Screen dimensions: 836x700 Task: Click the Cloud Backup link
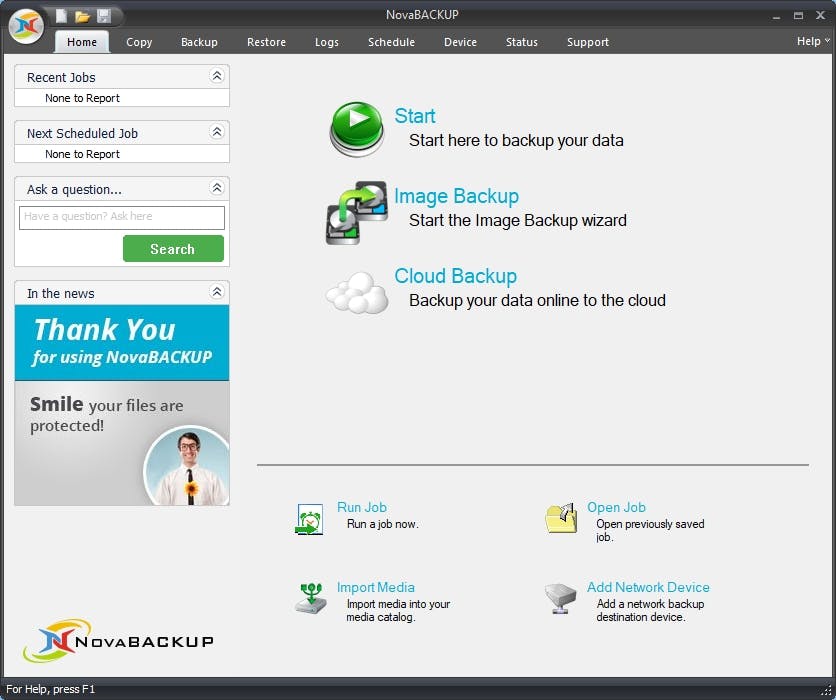coord(456,276)
